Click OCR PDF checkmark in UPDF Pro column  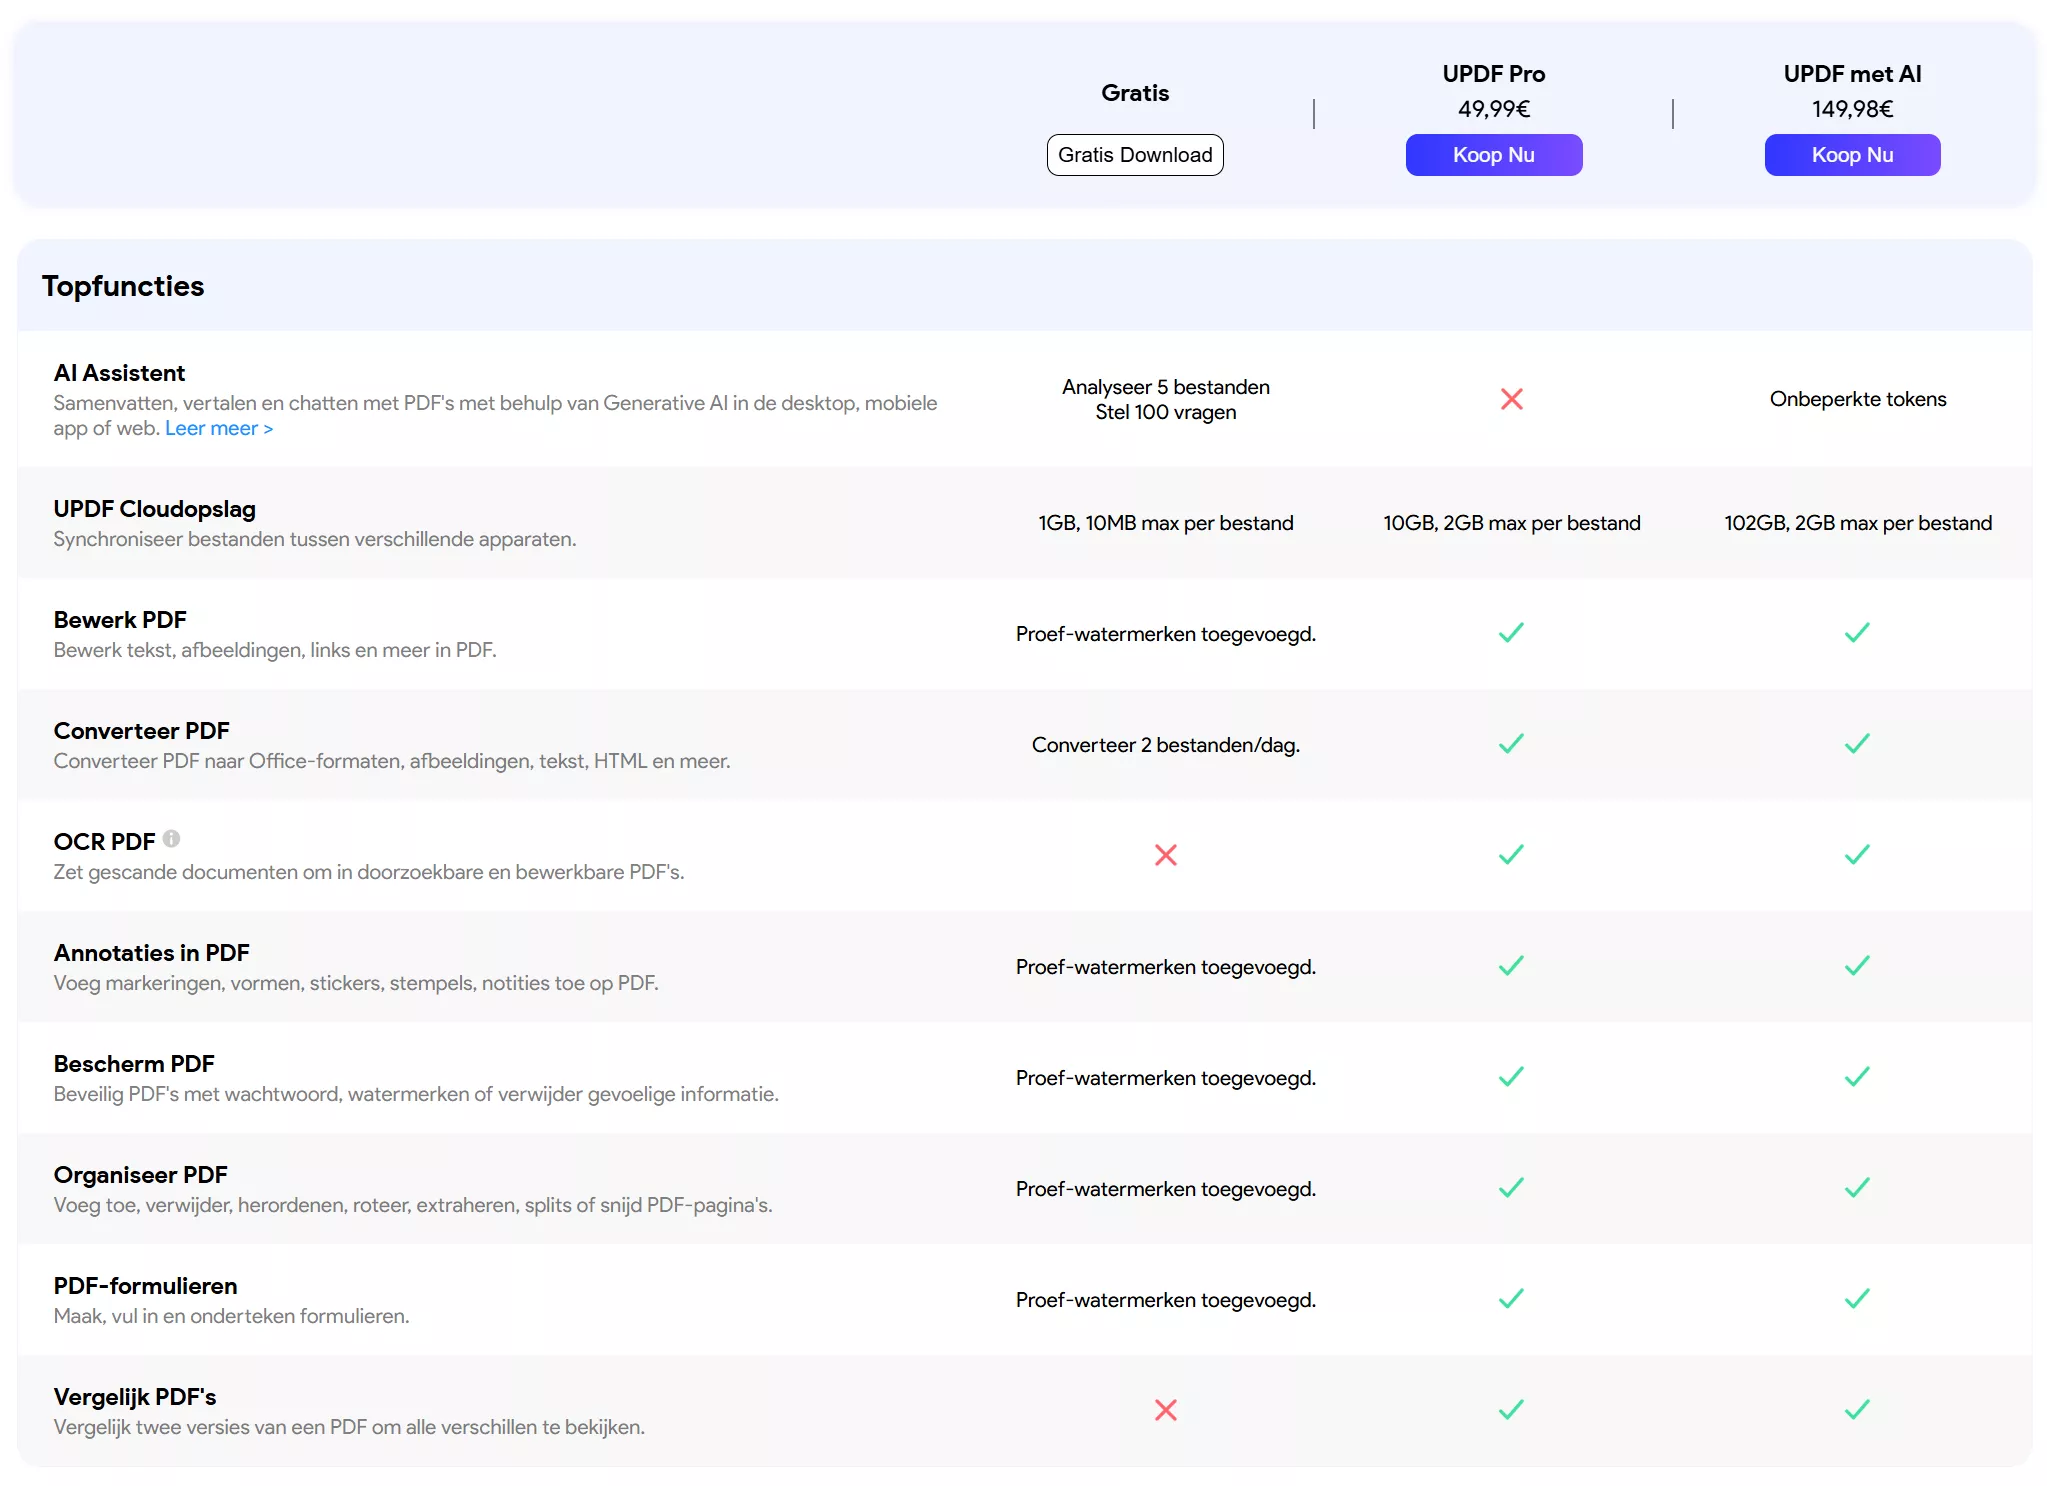[x=1511, y=855]
